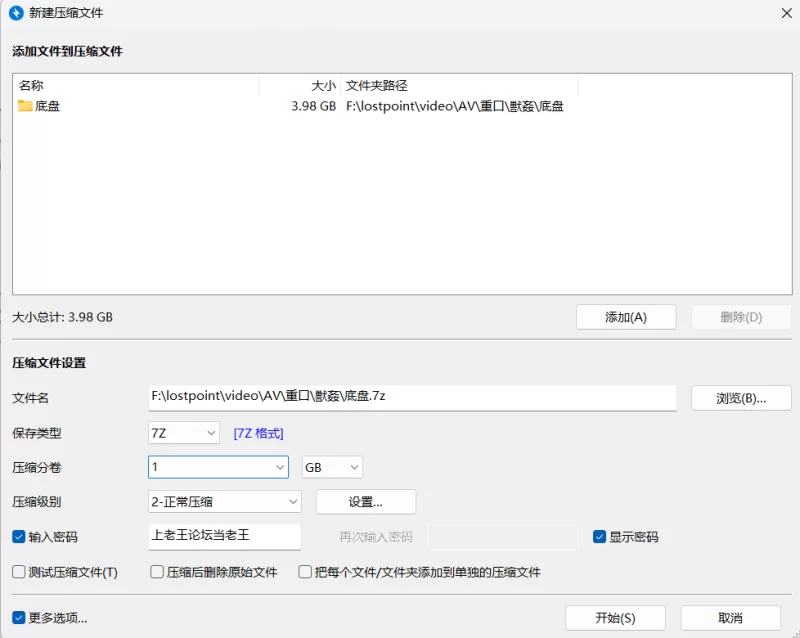Enable 压缩后删除原始文件 checkbox
This screenshot has height=638, width=800.
coord(157,572)
